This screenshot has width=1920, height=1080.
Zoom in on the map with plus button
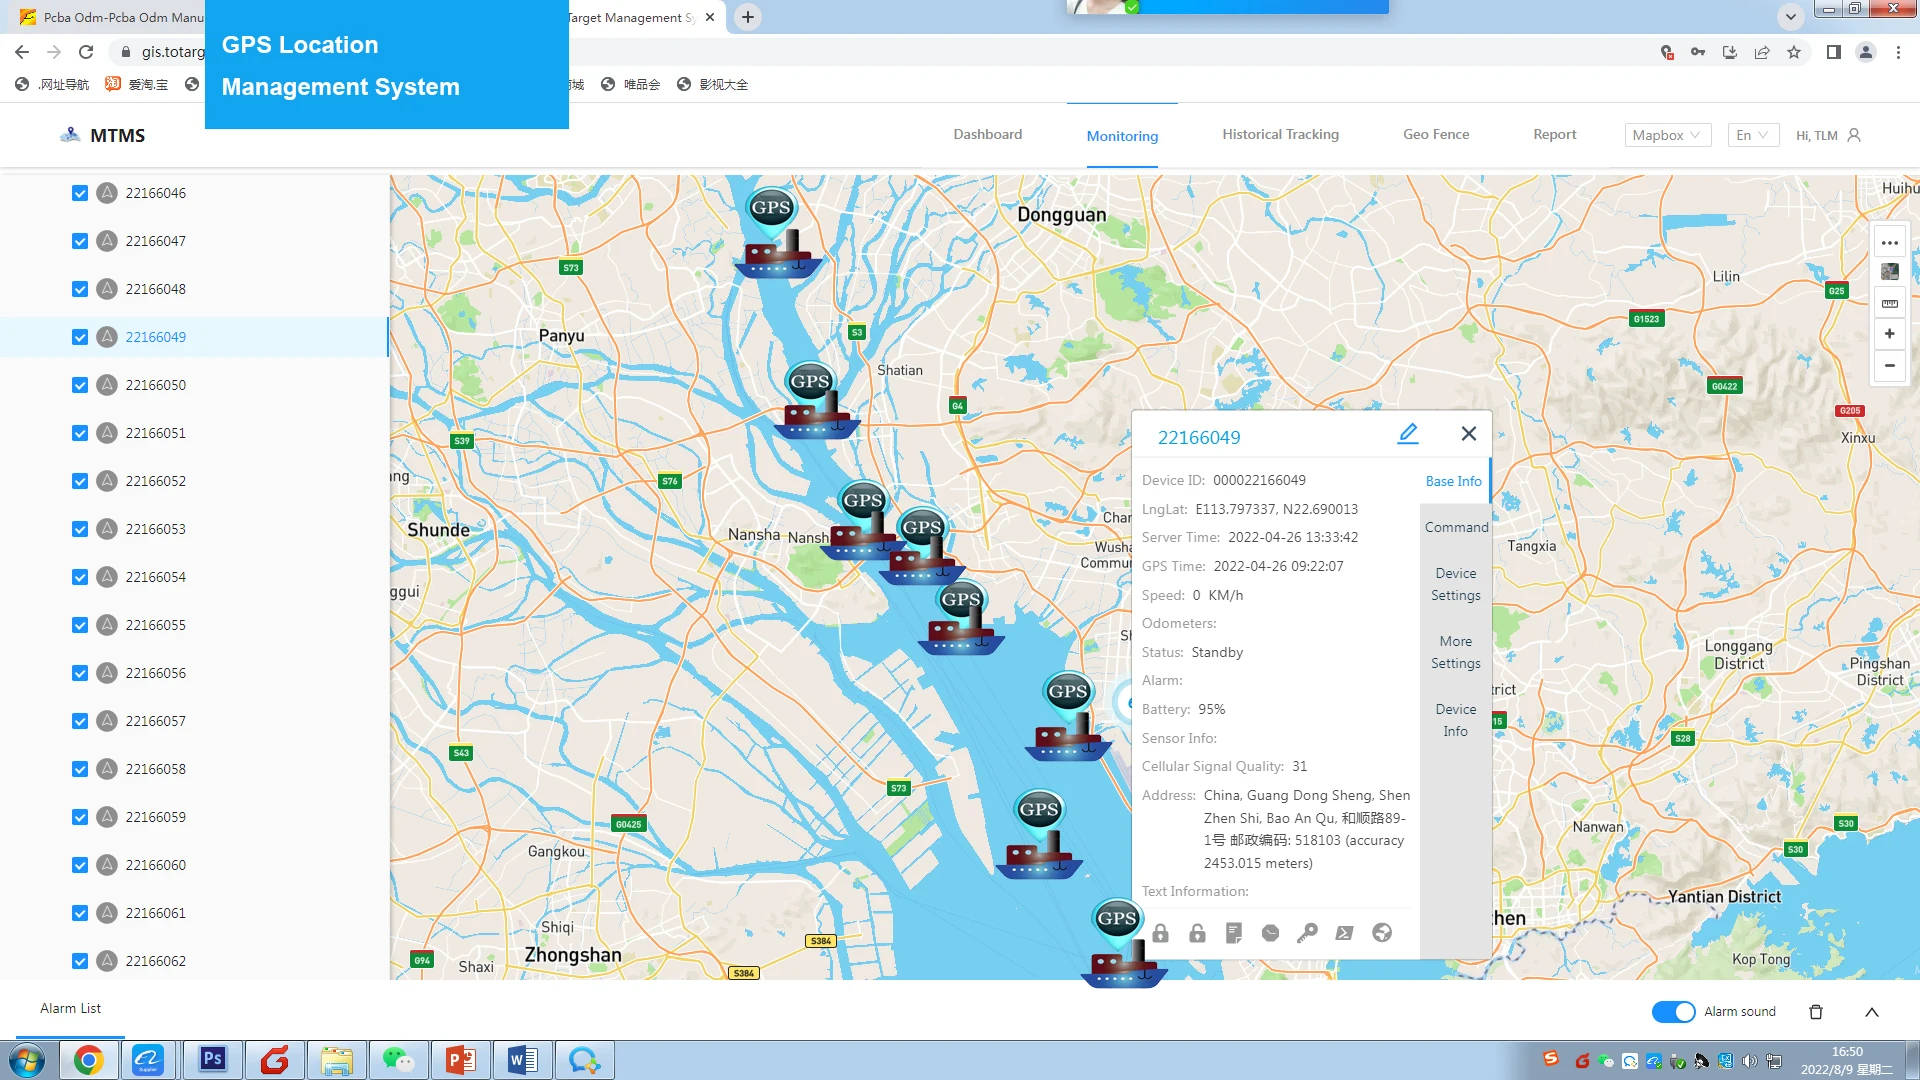[x=1890, y=334]
